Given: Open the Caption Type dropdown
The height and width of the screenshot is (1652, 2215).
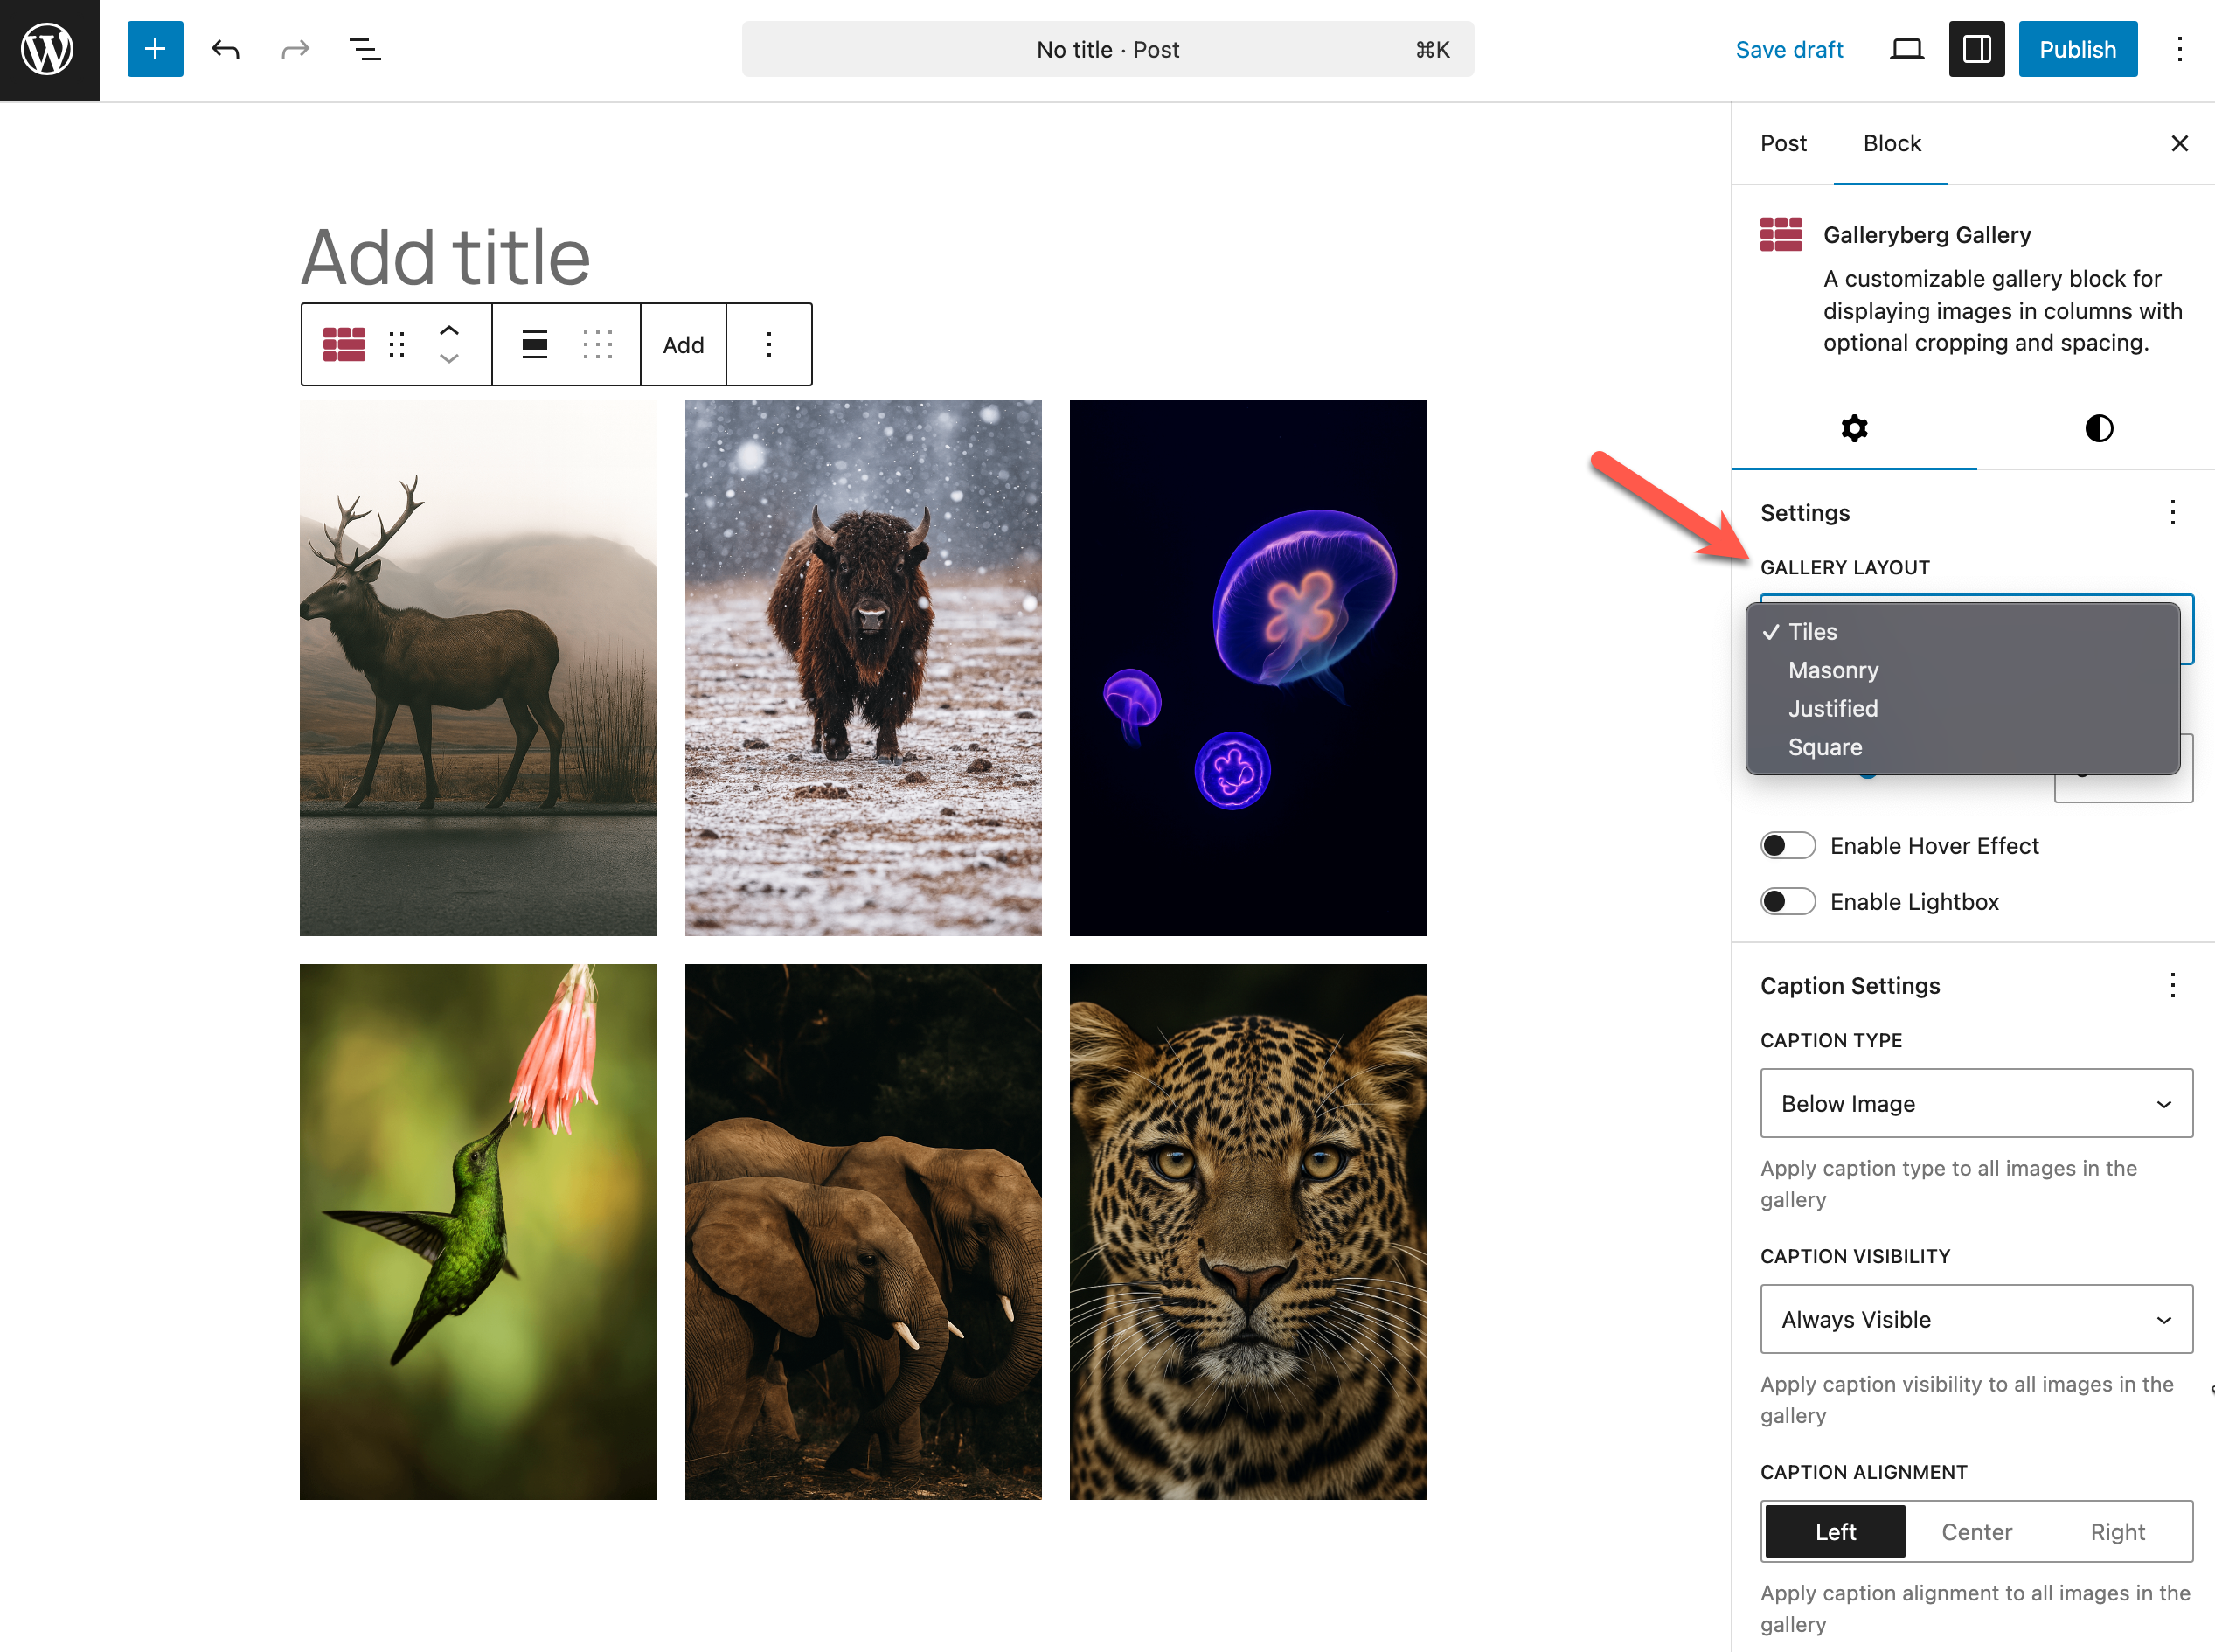Looking at the screenshot, I should pos(1975,1103).
